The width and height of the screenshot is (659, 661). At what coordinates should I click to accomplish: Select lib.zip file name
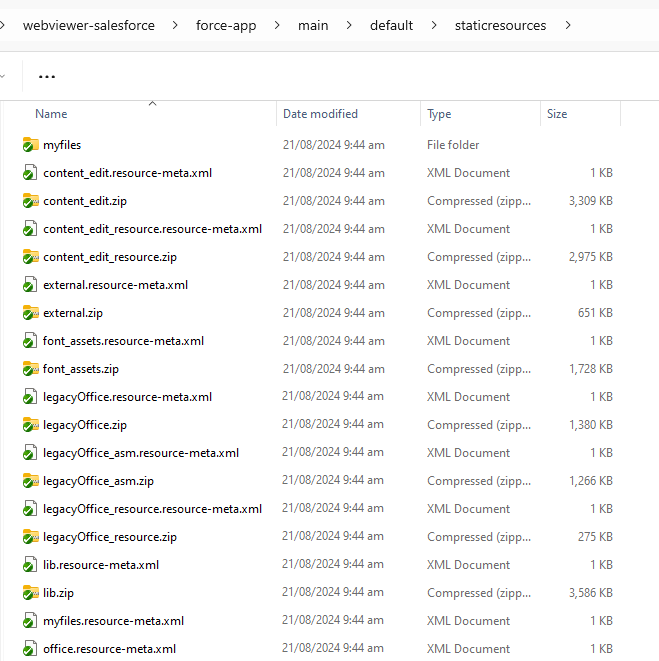click(58, 593)
